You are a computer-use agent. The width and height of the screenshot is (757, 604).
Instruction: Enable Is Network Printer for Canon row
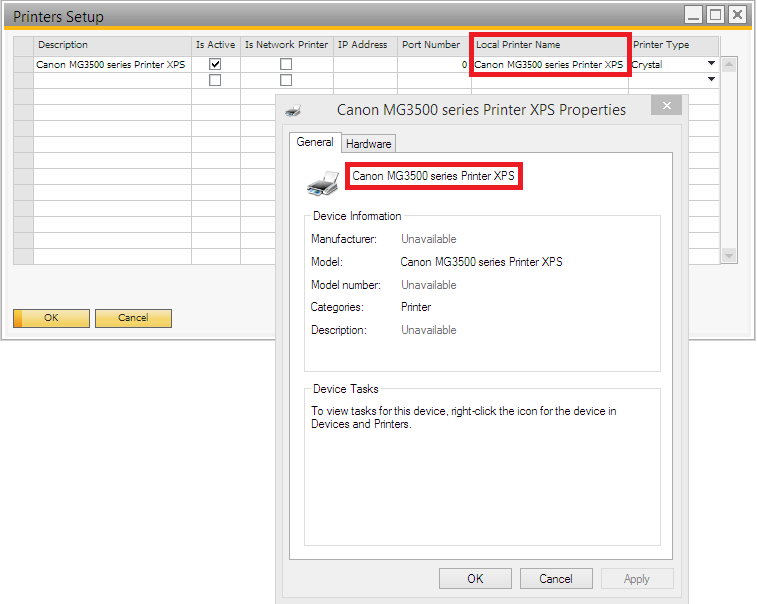[x=286, y=64]
